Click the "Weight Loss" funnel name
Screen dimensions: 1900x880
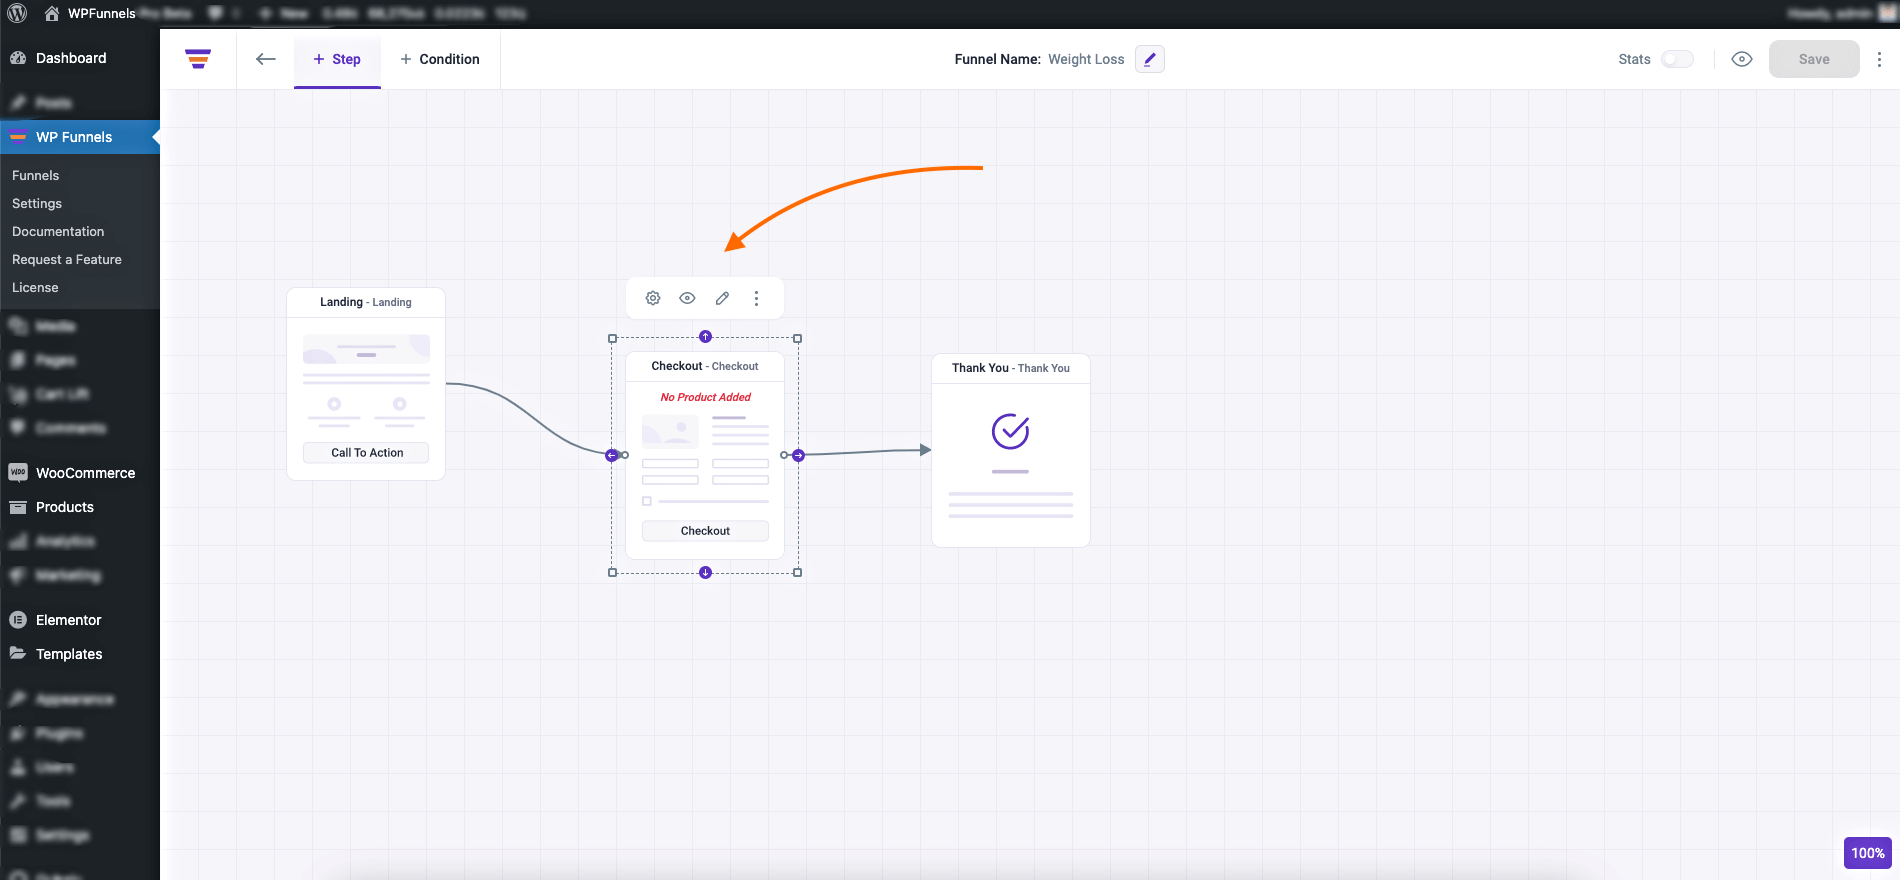[1086, 59]
